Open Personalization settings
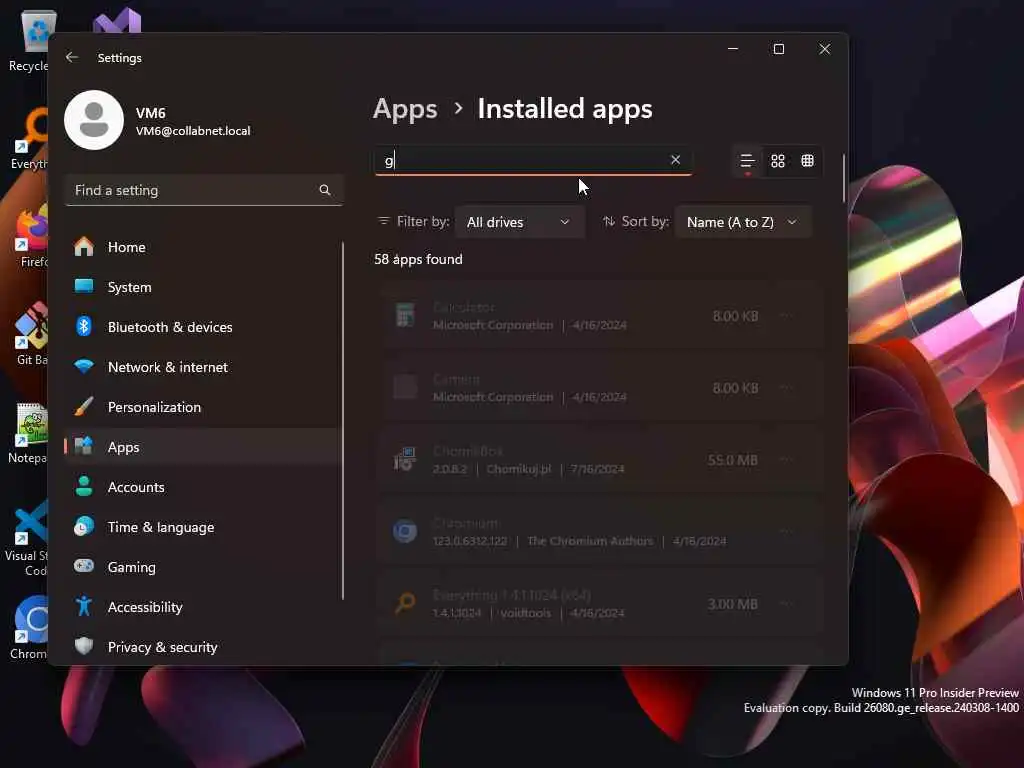This screenshot has height=768, width=1024. pos(202,407)
